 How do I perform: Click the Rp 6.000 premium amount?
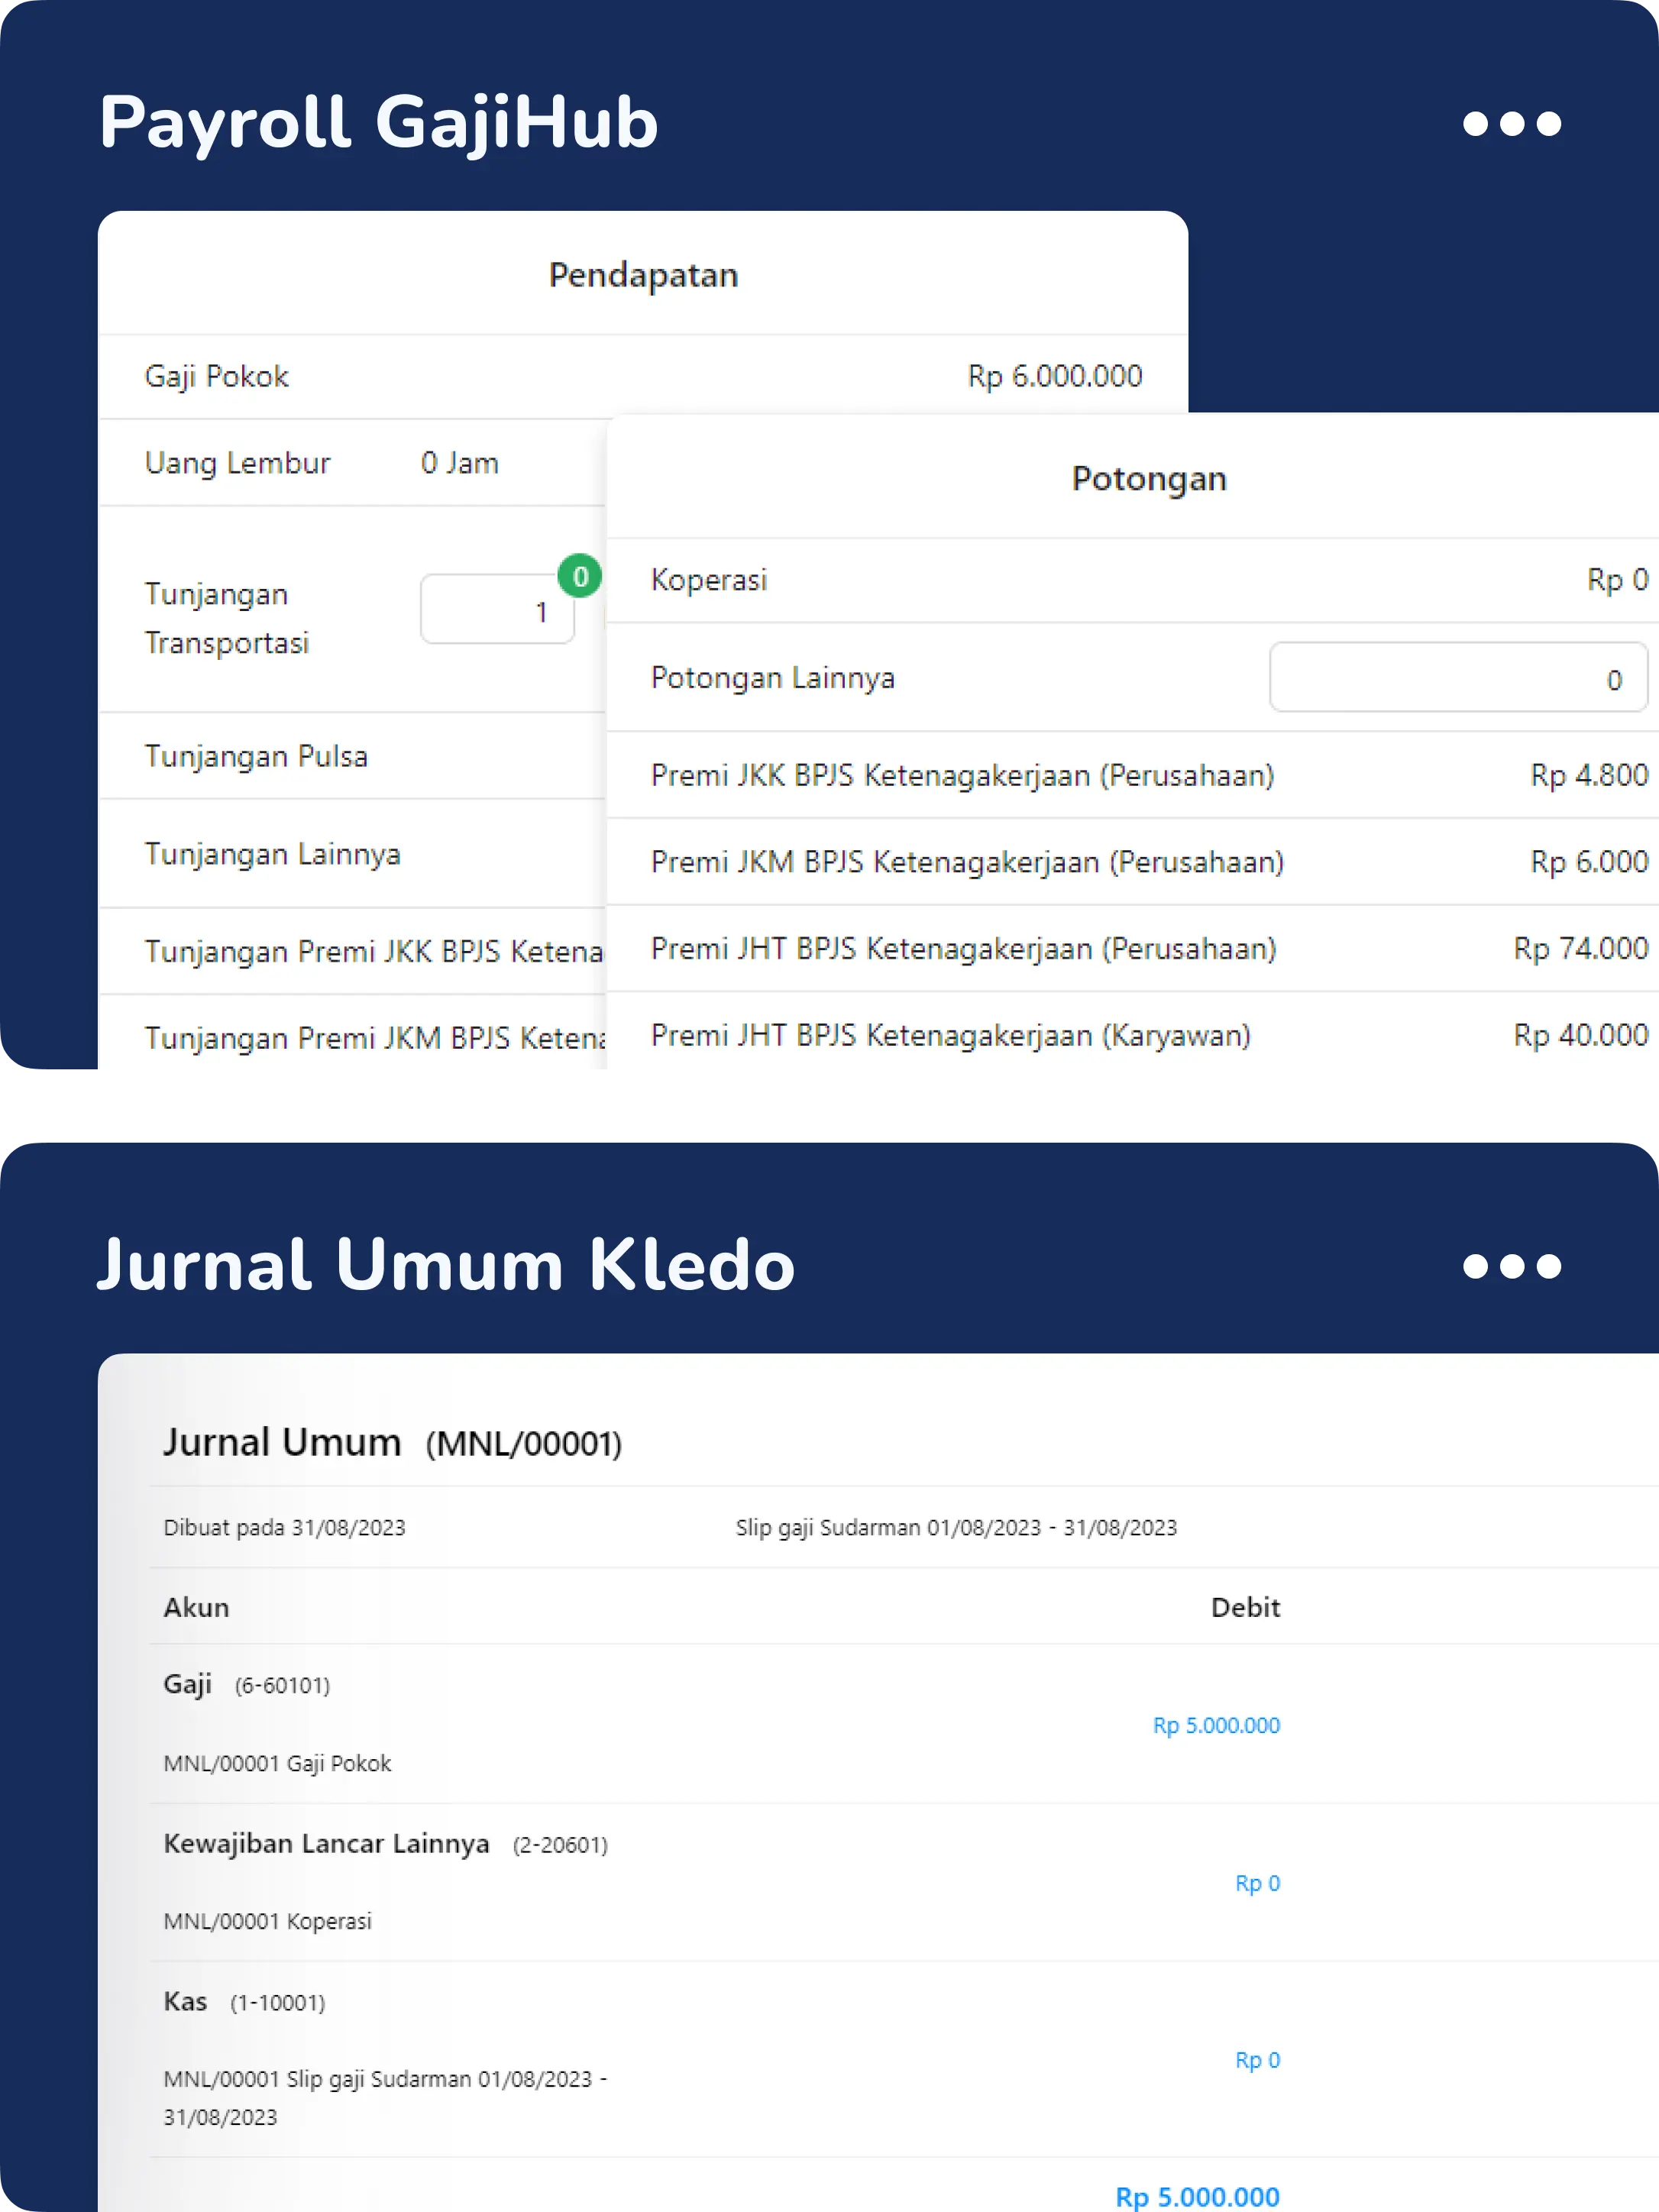1589,862
